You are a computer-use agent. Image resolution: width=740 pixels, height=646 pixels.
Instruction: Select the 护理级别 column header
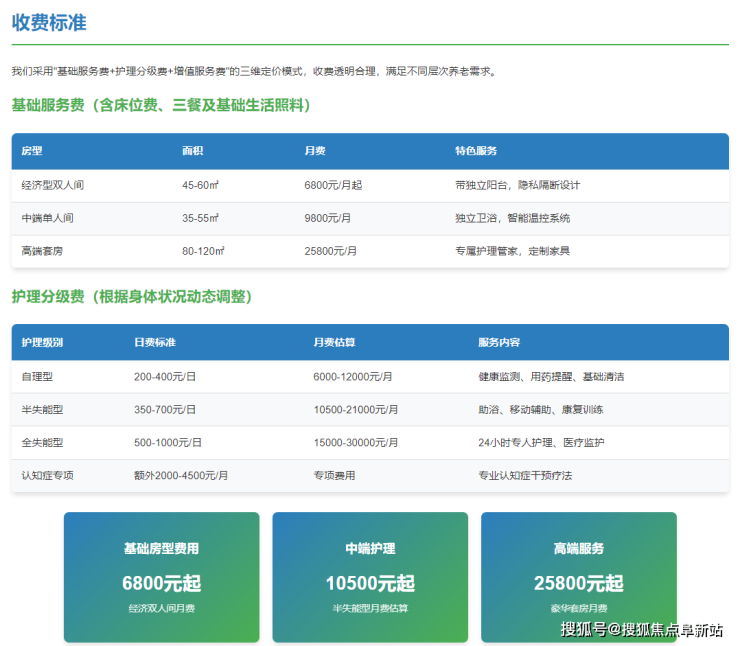point(42,343)
